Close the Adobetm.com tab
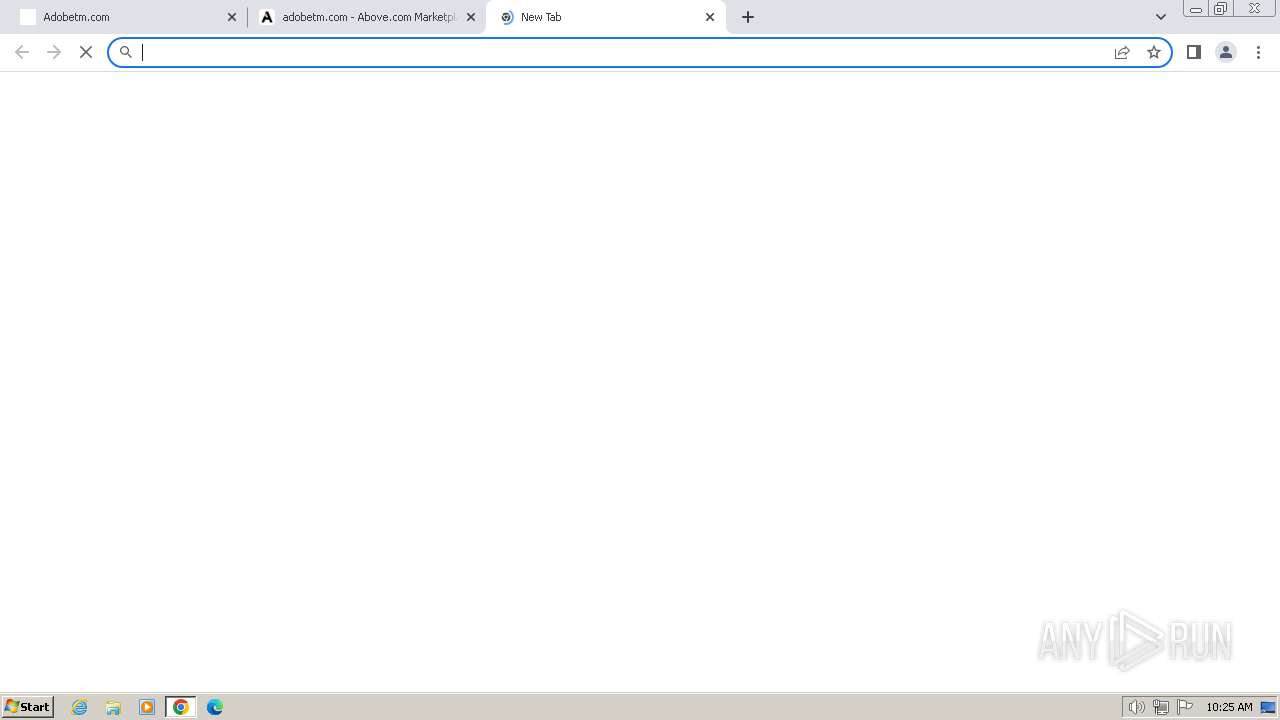 click(x=232, y=17)
